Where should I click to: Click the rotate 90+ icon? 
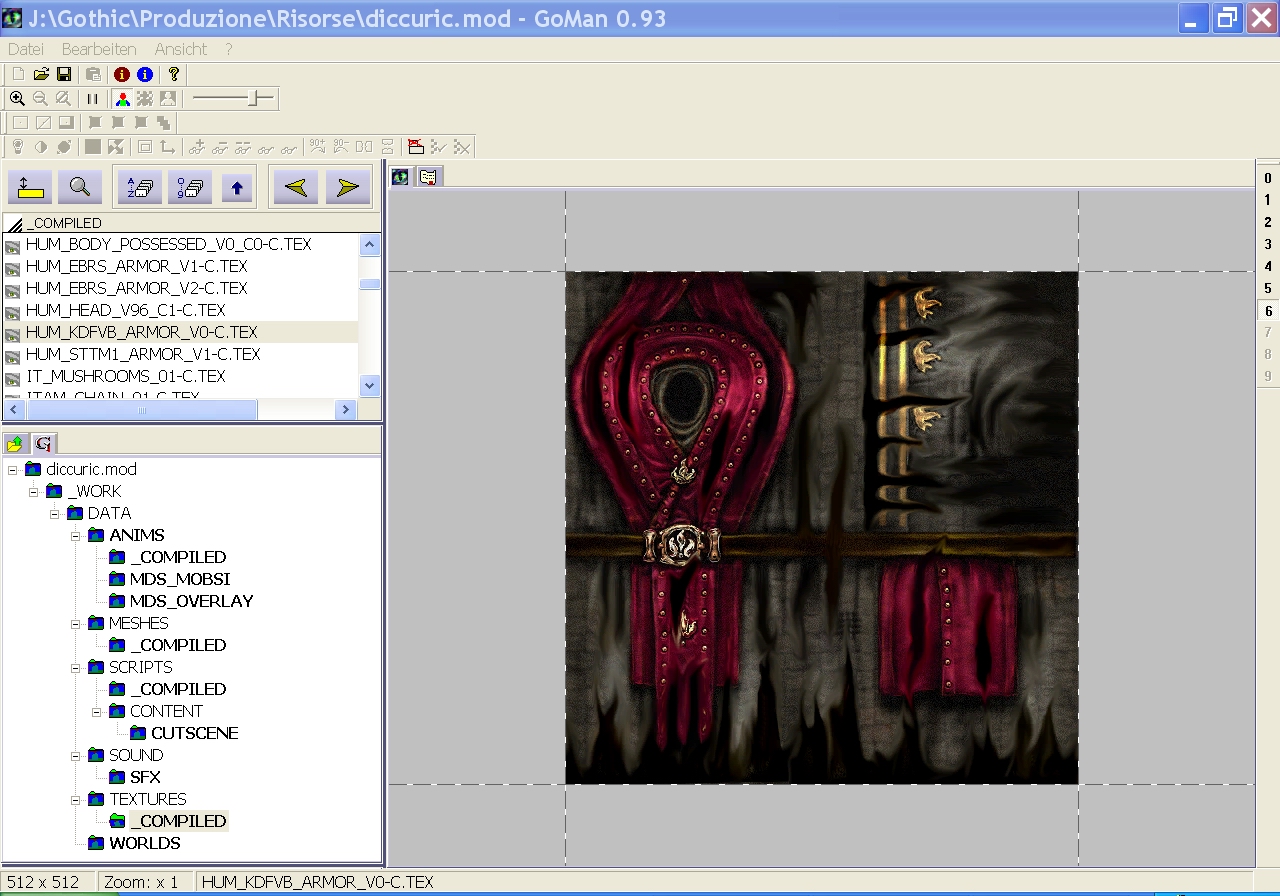317,147
